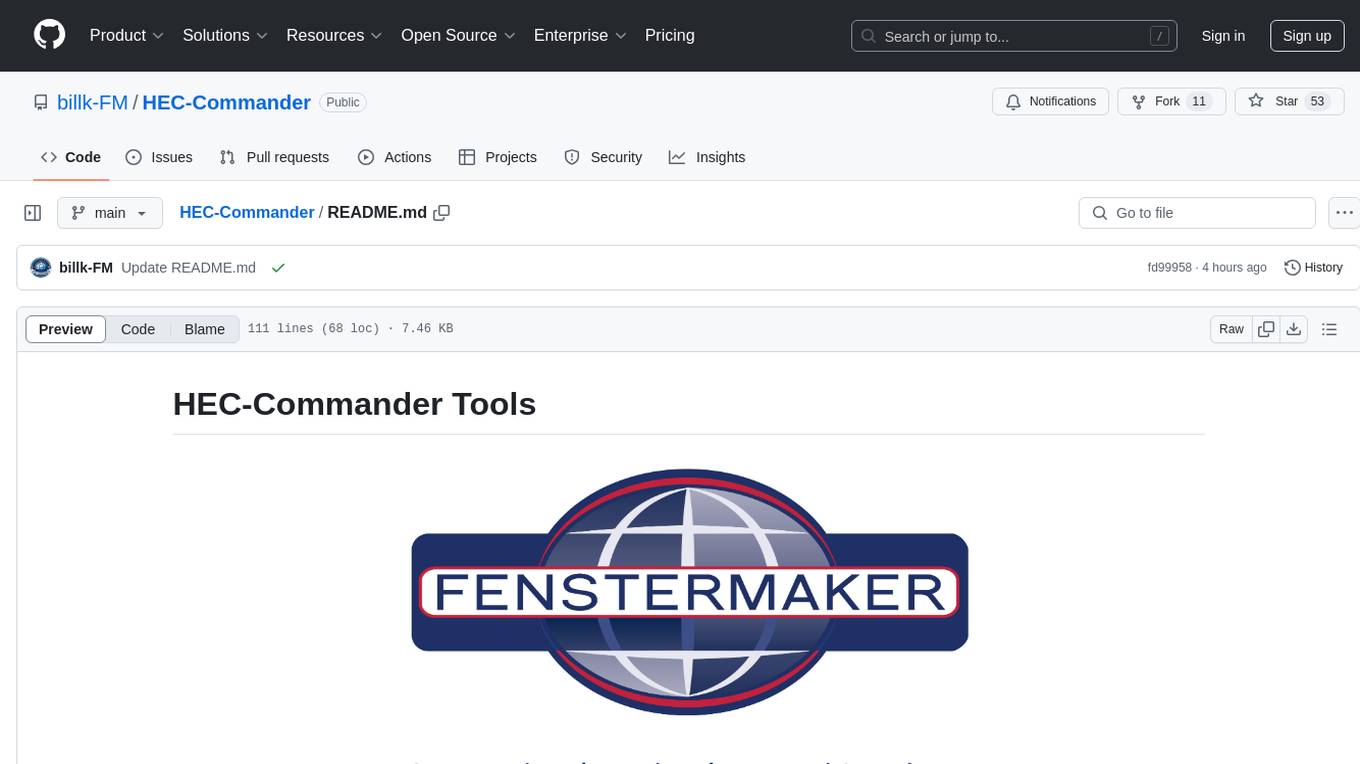Click the HEC-Commander Tools heading
This screenshot has height=764, width=1360.
point(354,404)
